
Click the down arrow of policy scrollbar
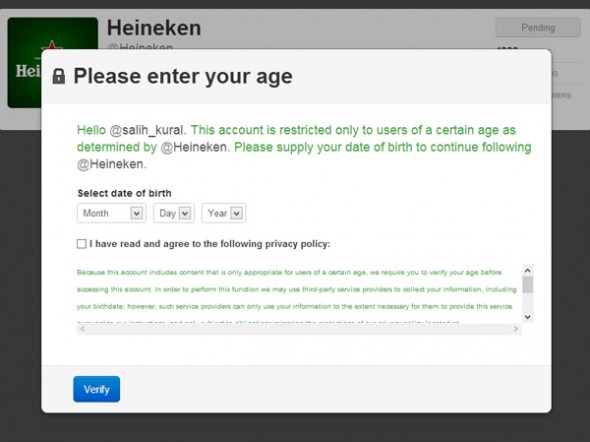coord(528,317)
